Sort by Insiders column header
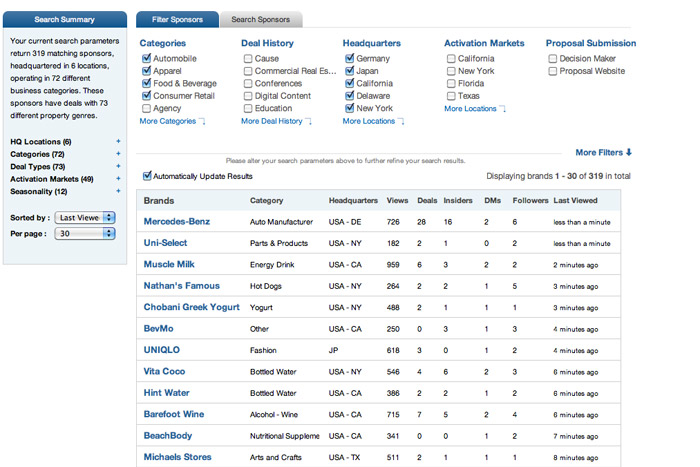This screenshot has width=700, height=467. (458, 200)
